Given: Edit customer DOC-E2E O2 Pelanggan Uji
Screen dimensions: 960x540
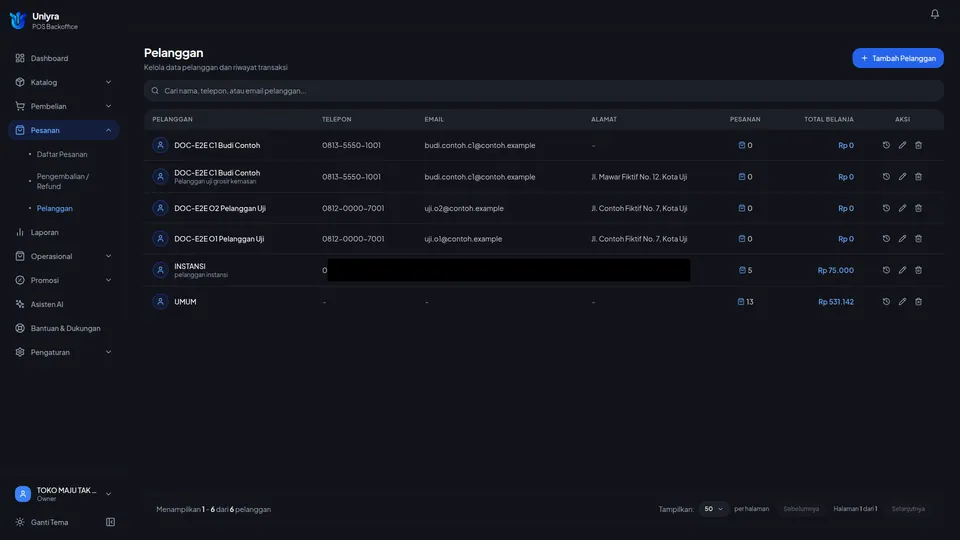Looking at the screenshot, I should (902, 208).
